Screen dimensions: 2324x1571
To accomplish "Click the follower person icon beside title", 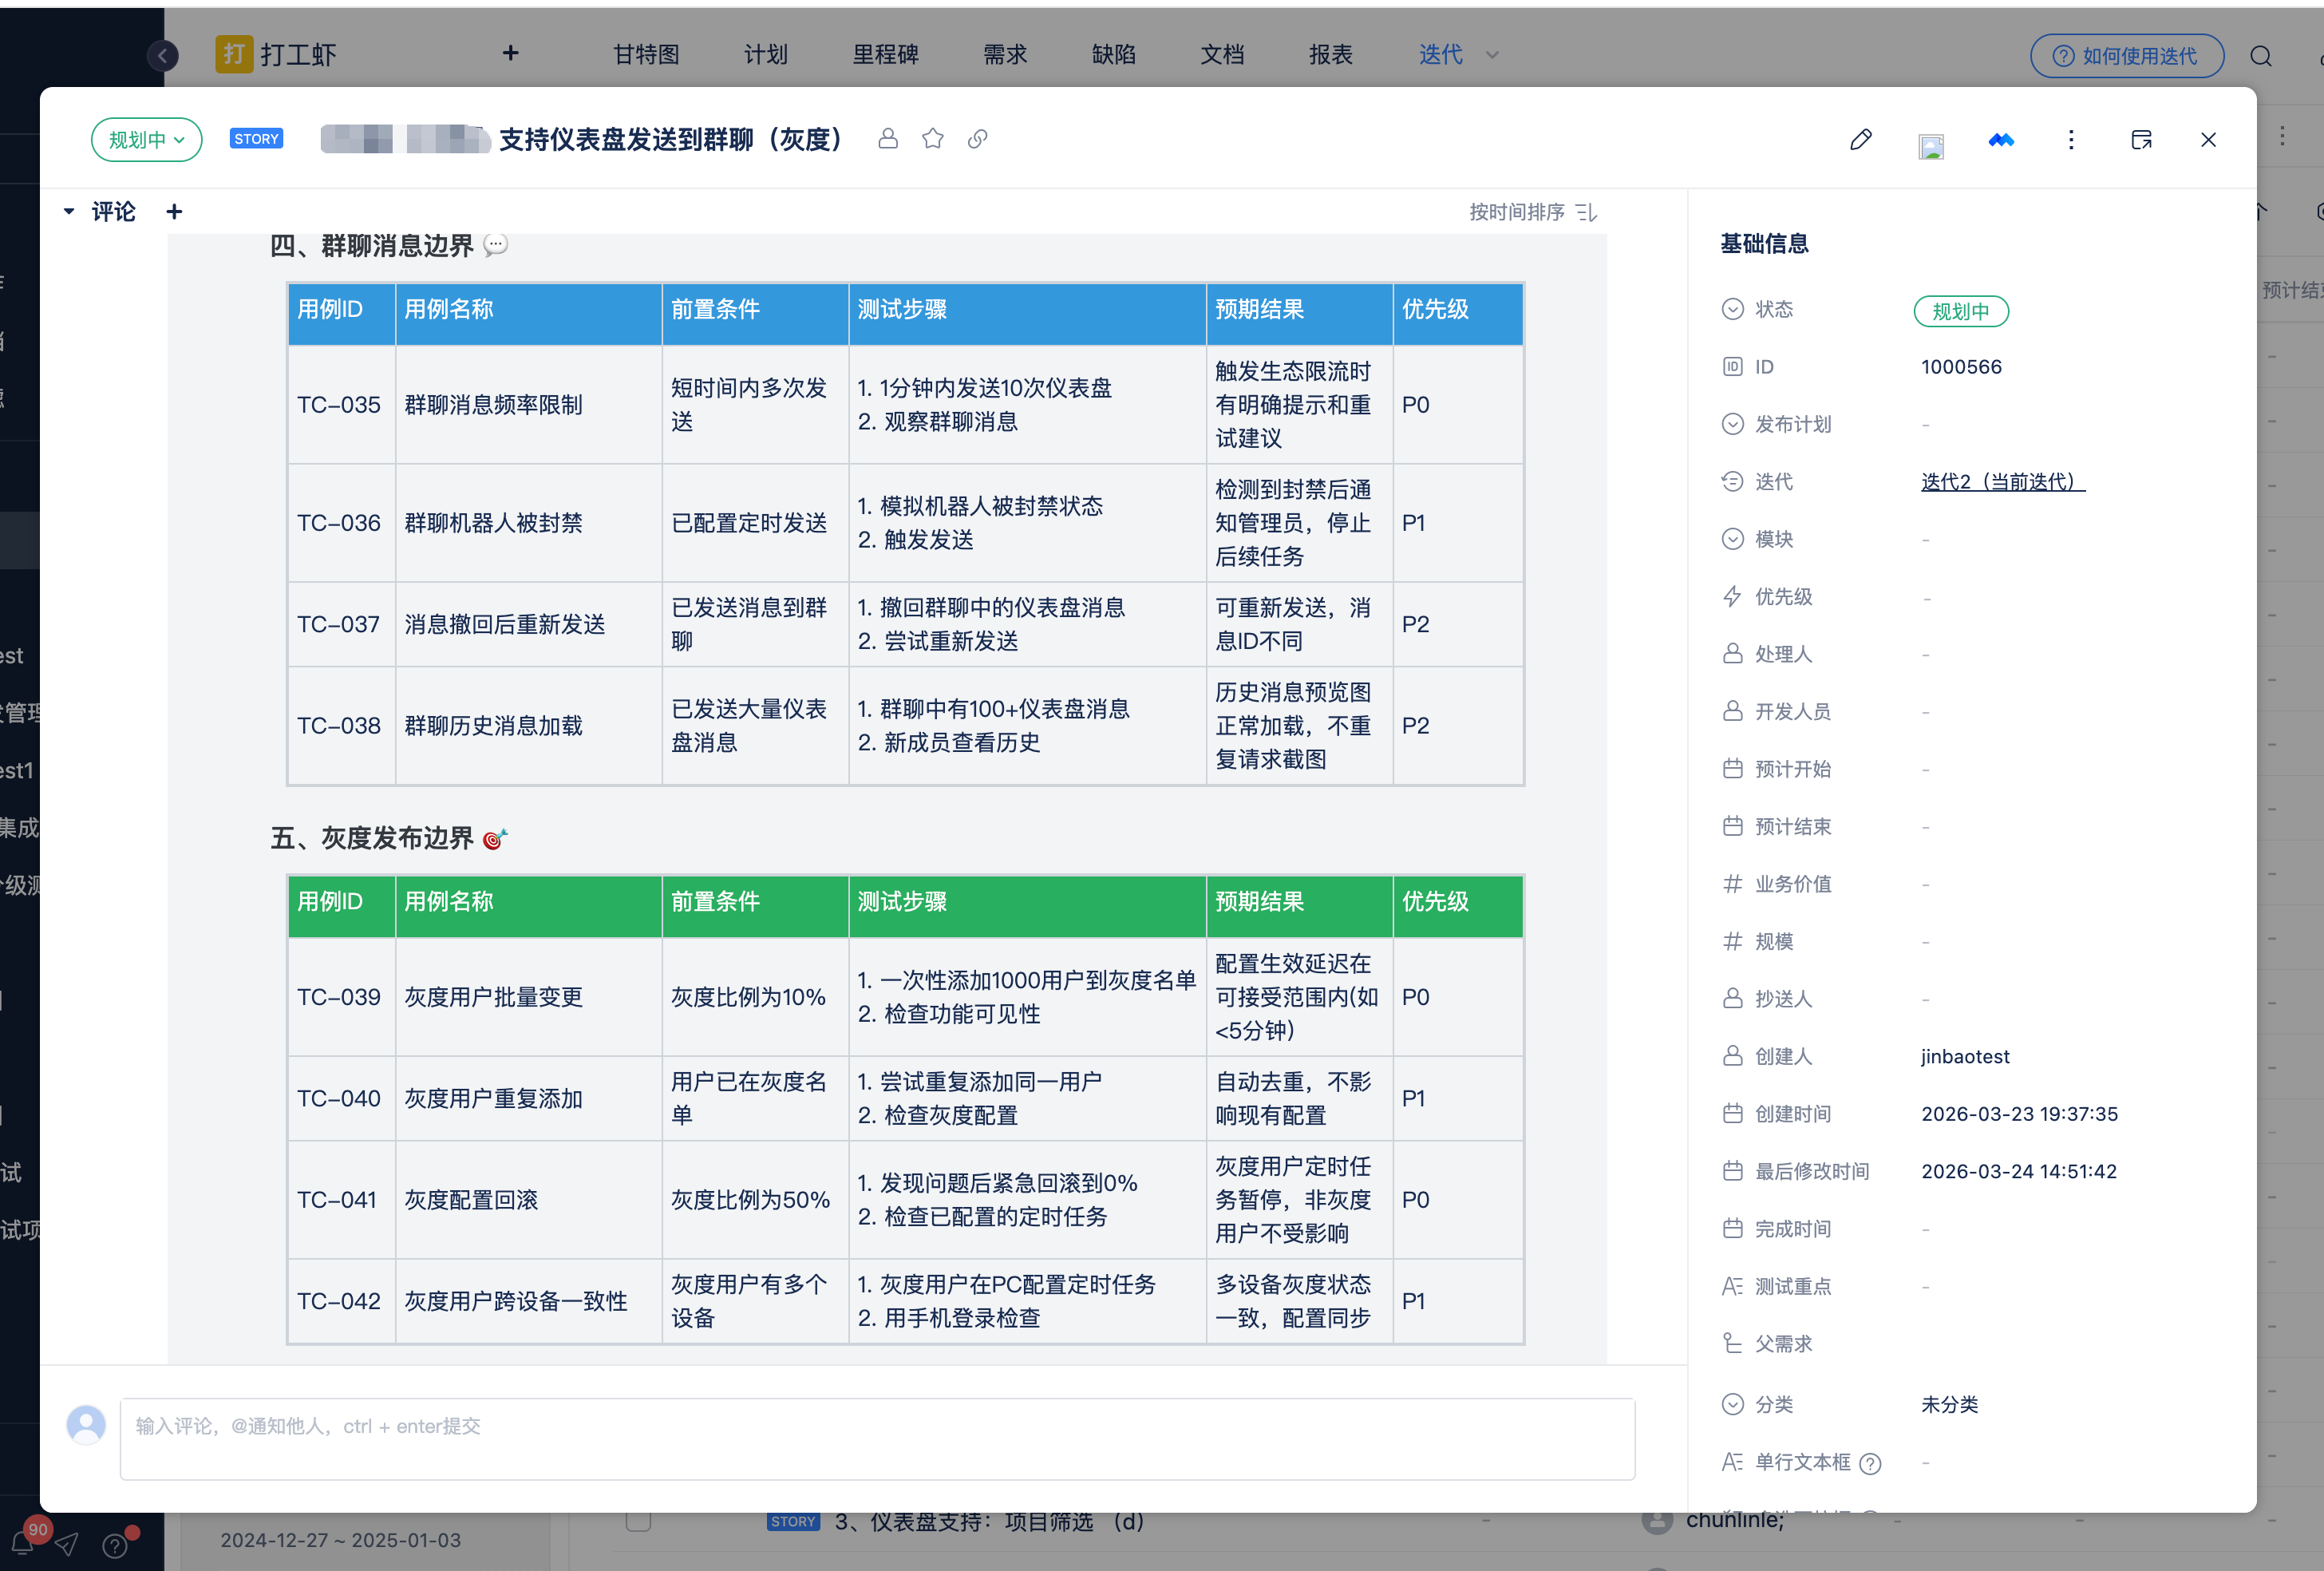I will 887,139.
